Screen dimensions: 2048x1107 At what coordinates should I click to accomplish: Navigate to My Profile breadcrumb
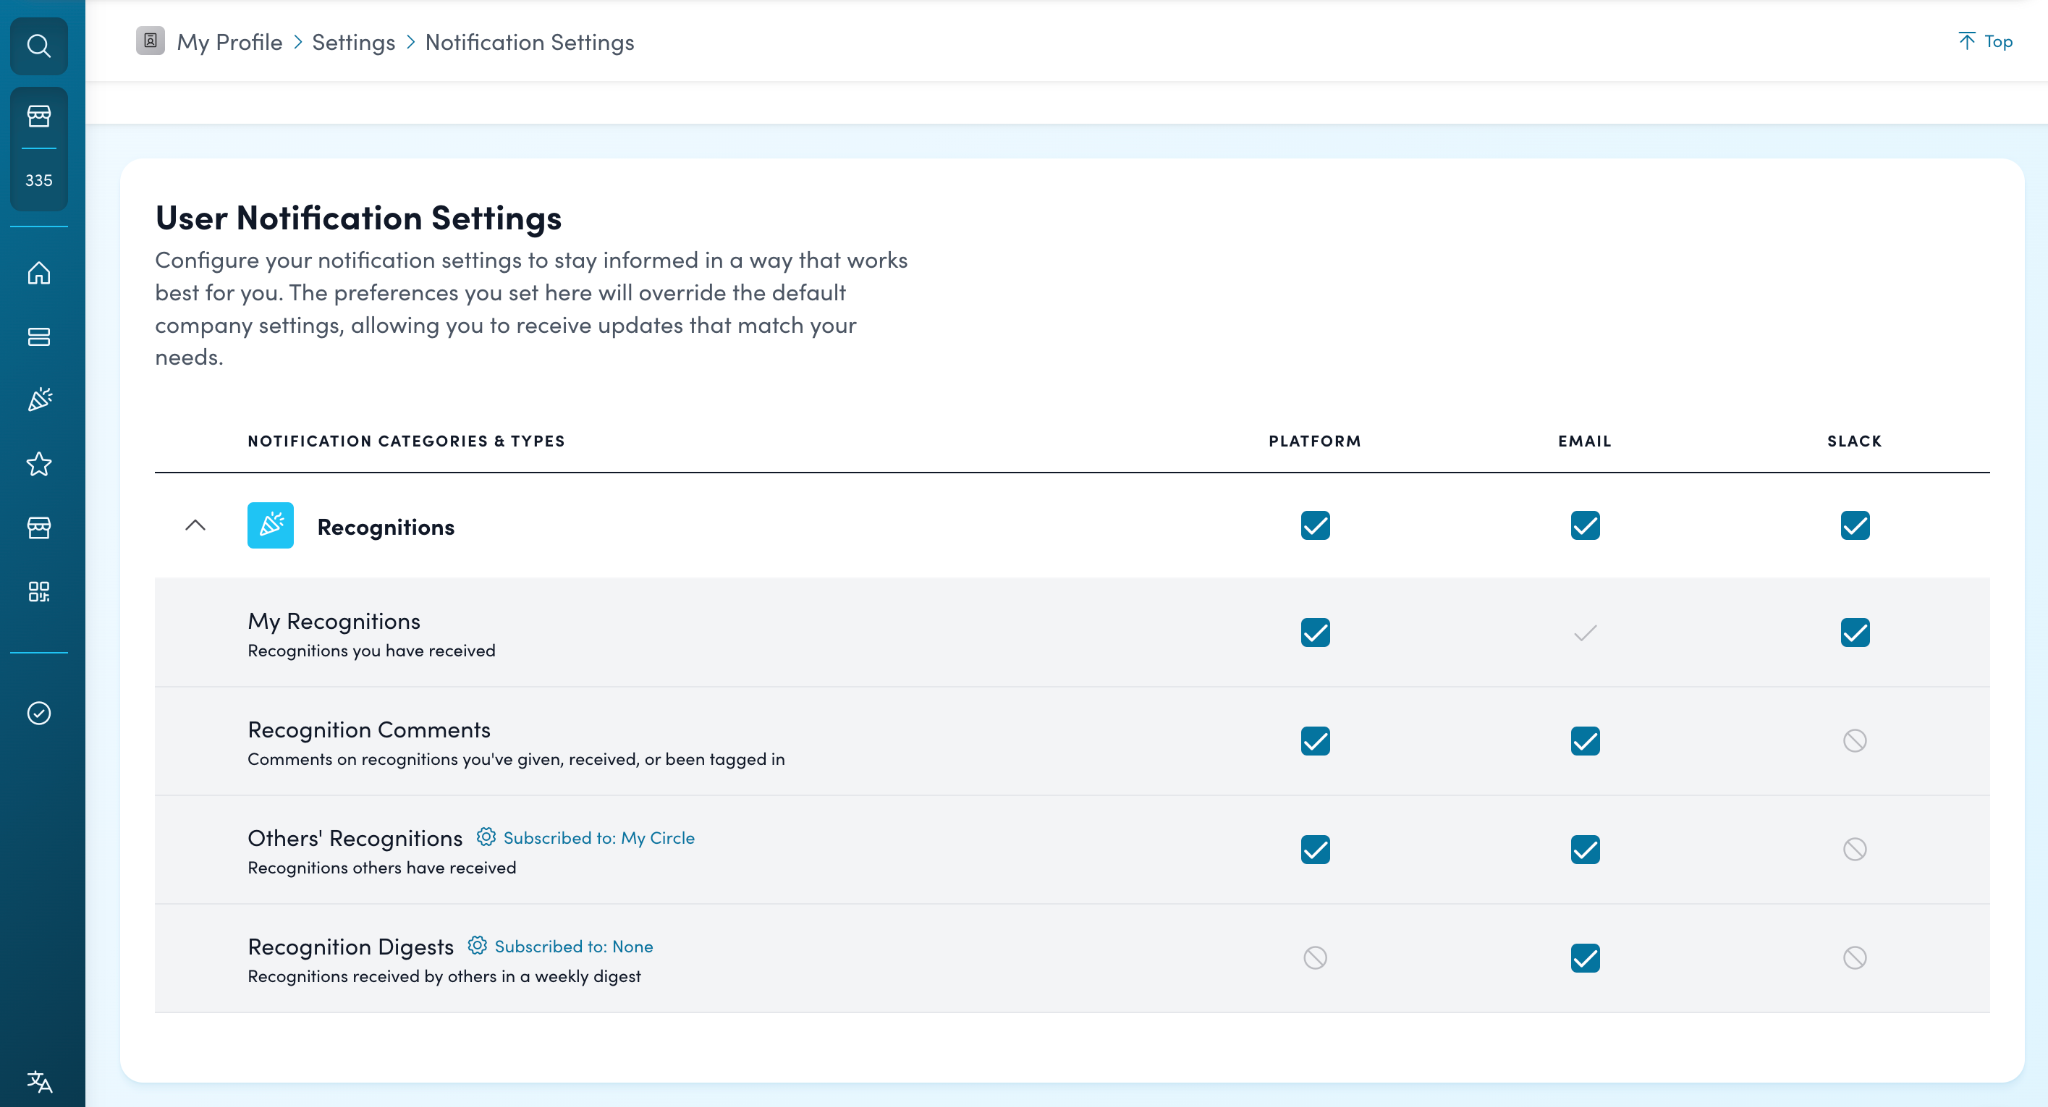tap(229, 42)
